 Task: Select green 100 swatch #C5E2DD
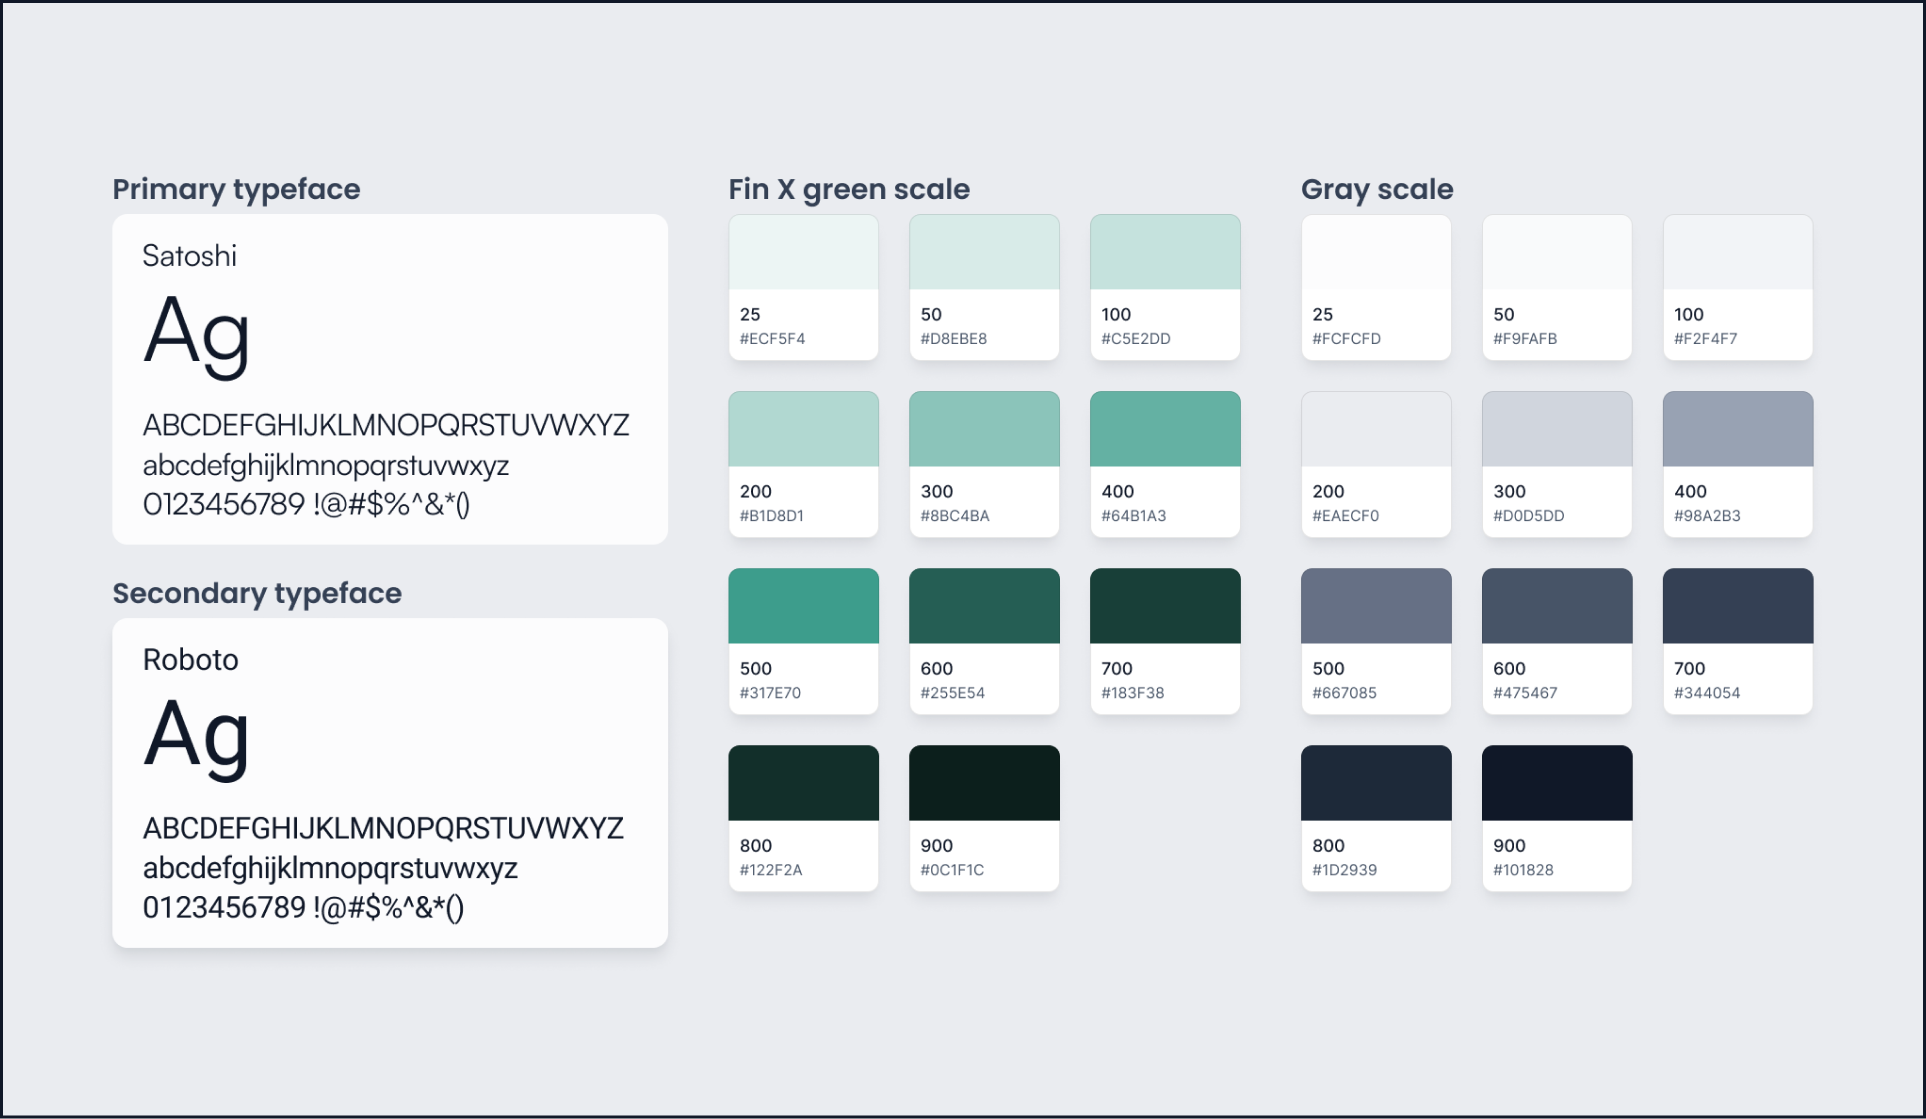pos(1165,252)
